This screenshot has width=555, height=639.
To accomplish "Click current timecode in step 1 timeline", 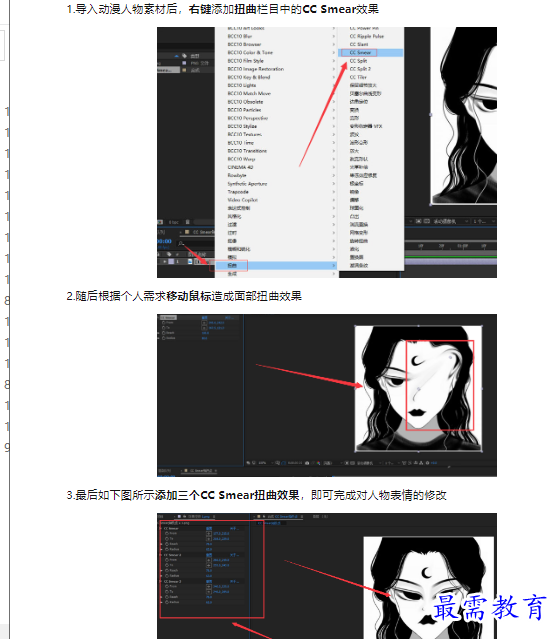I will tap(165, 241).
